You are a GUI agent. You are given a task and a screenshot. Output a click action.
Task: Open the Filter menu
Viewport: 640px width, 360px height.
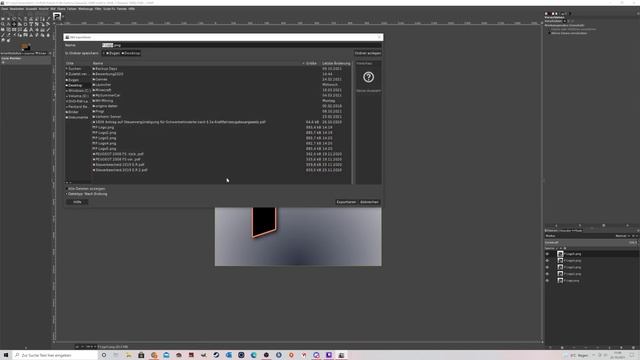tap(98, 9)
